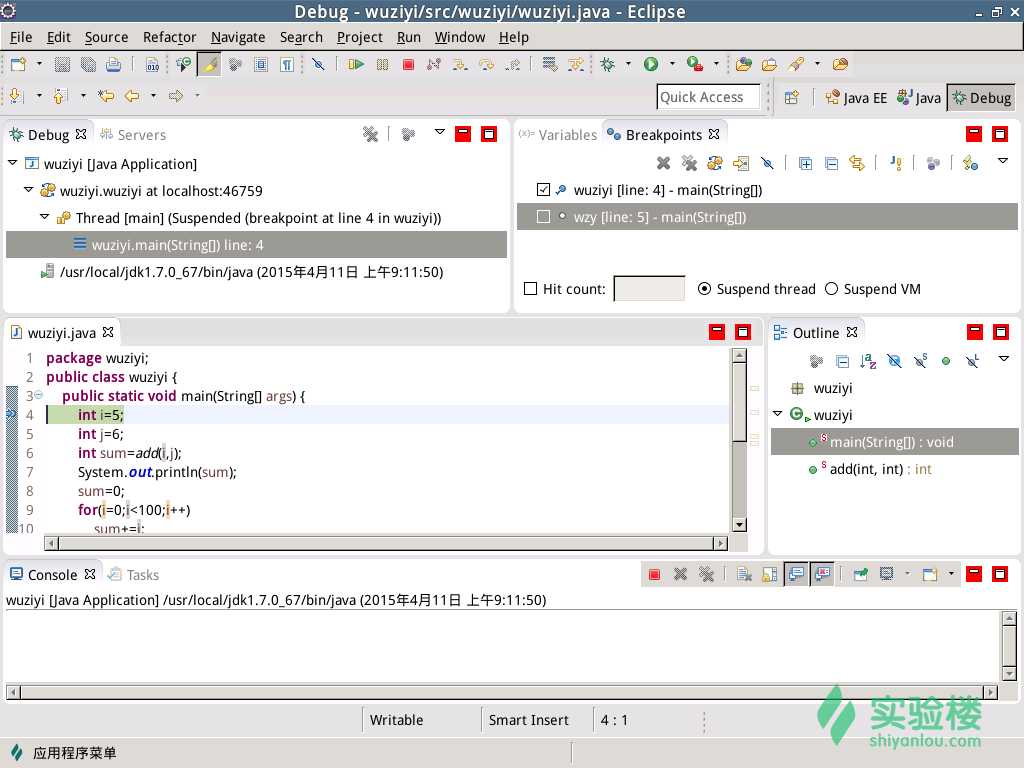Image resolution: width=1024 pixels, height=768 pixels.
Task: Remove selected breakpoint in Breakpoints view
Action: [664, 163]
